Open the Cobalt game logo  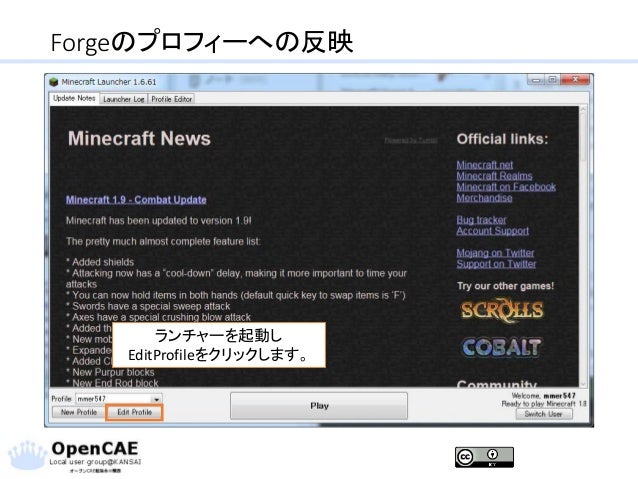502,348
